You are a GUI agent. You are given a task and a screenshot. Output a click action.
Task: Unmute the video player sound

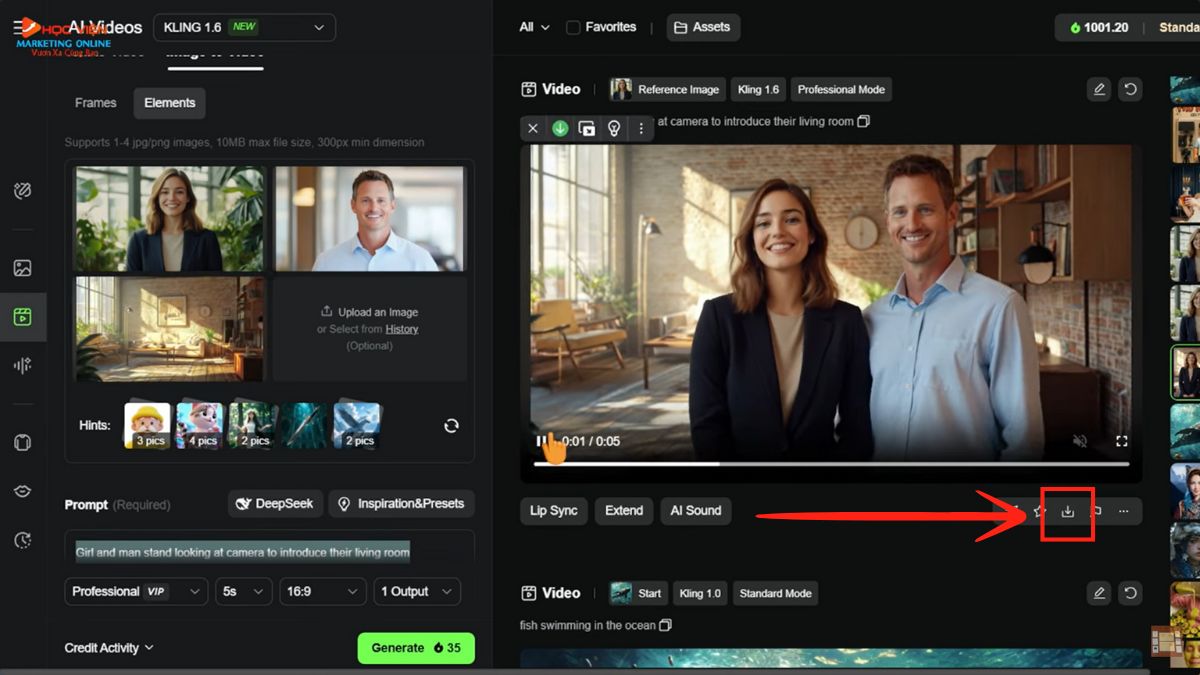[x=1080, y=441]
